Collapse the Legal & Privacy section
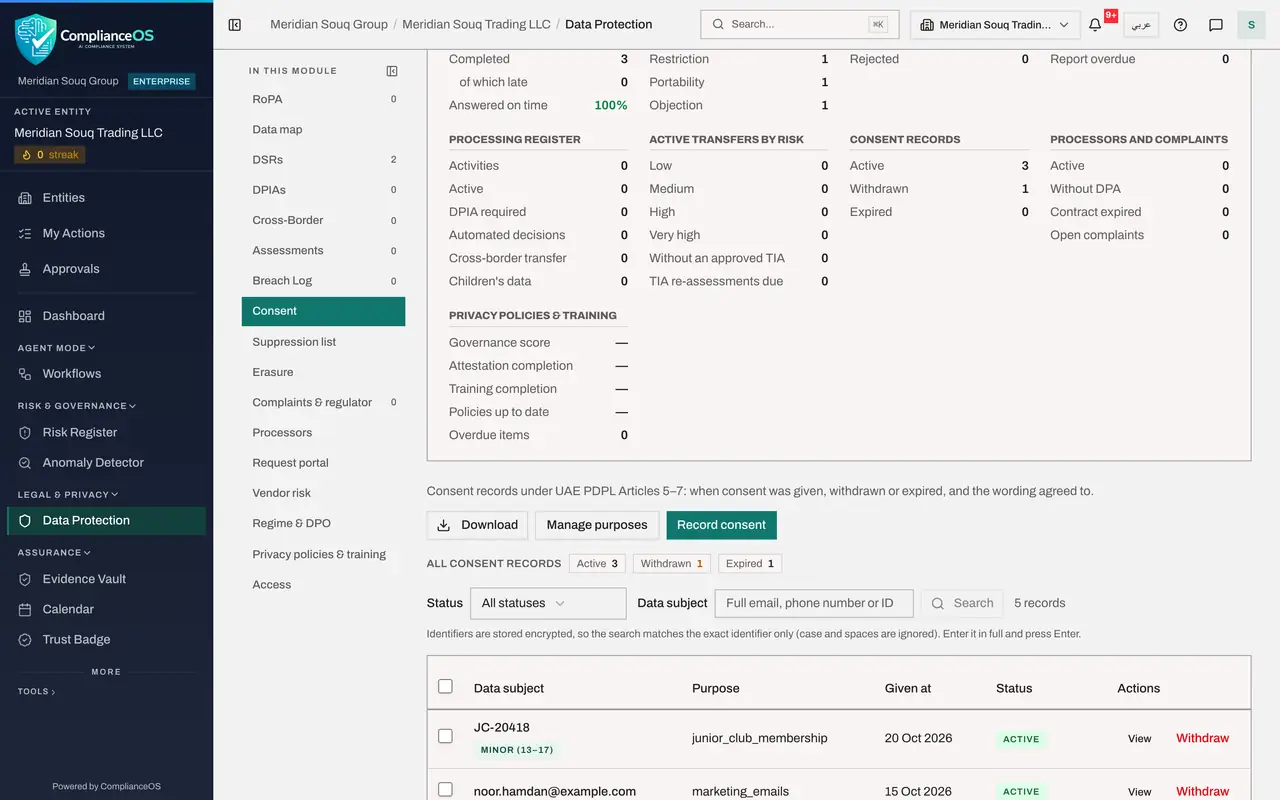Screen dimensions: 1280x800 68,494
